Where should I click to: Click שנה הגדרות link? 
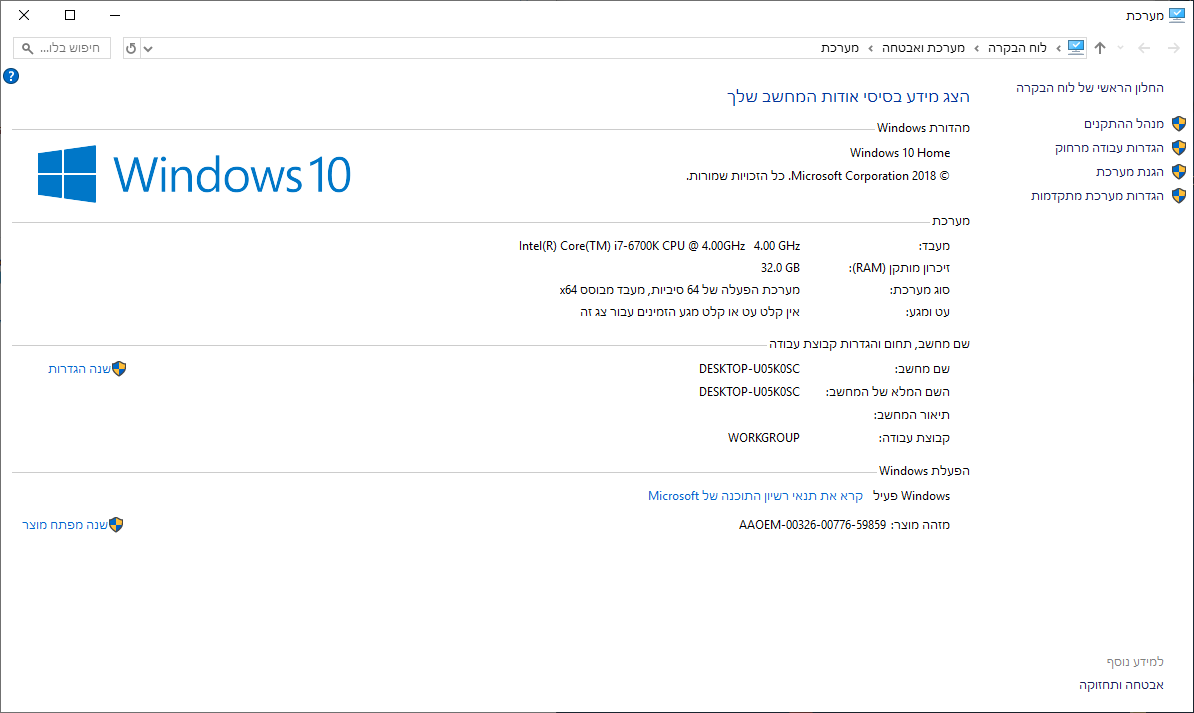79,369
